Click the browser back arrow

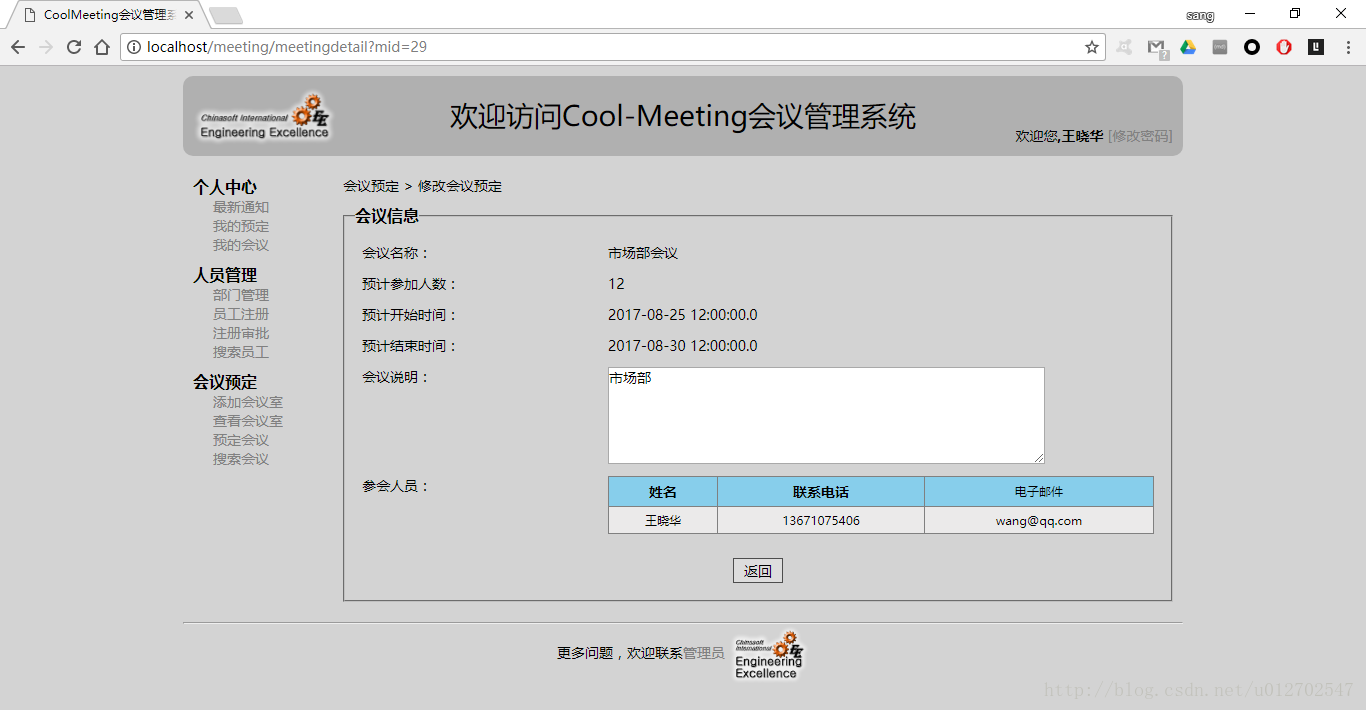point(18,47)
